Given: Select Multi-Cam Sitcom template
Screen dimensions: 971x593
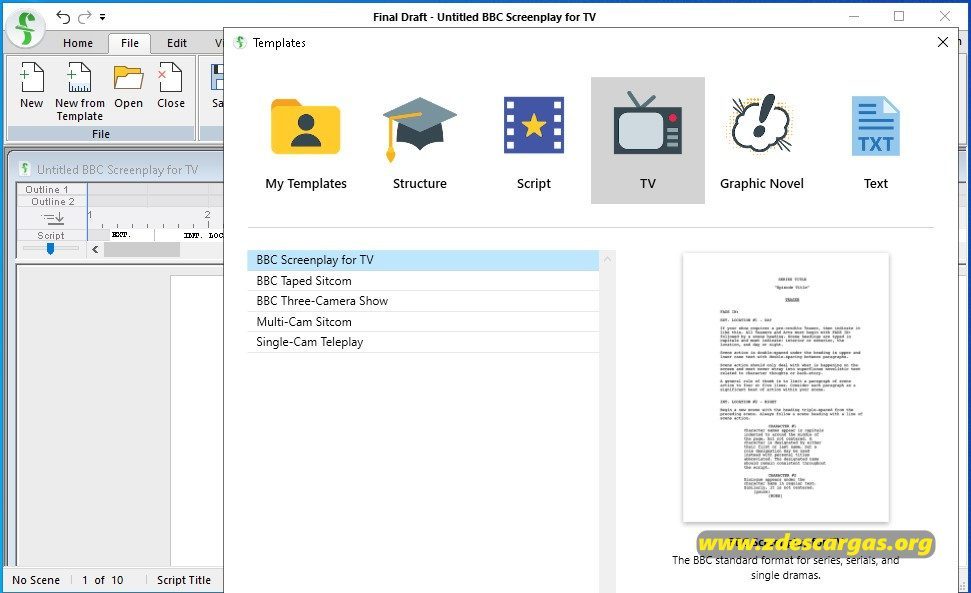Looking at the screenshot, I should tap(423, 322).
